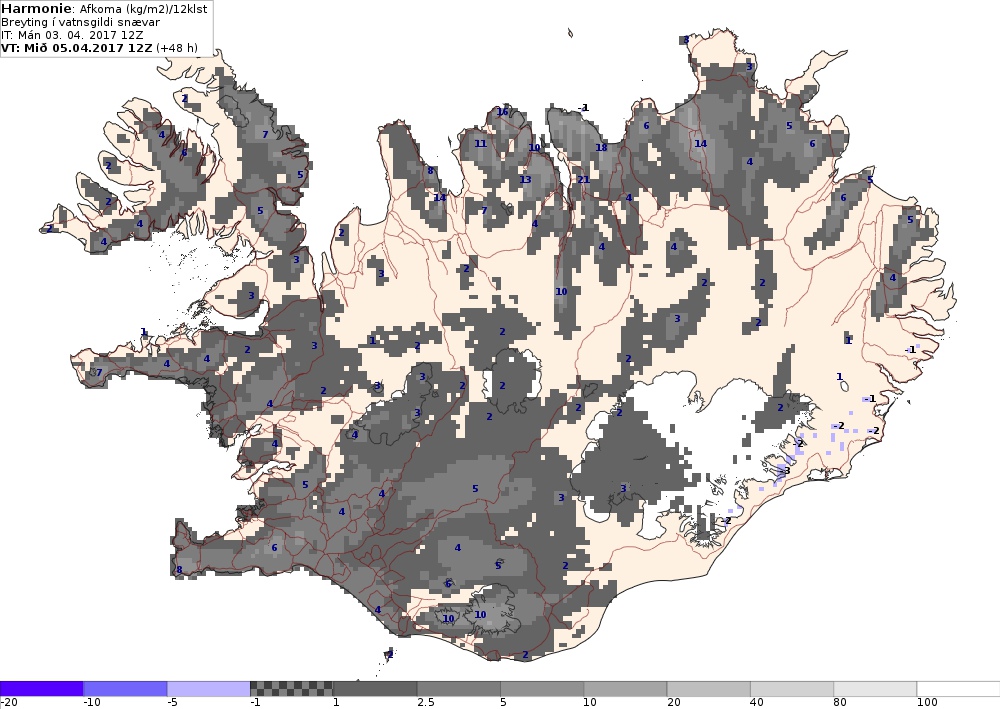
Task: Click the map value '-3' in the southeast
Action: [785, 471]
